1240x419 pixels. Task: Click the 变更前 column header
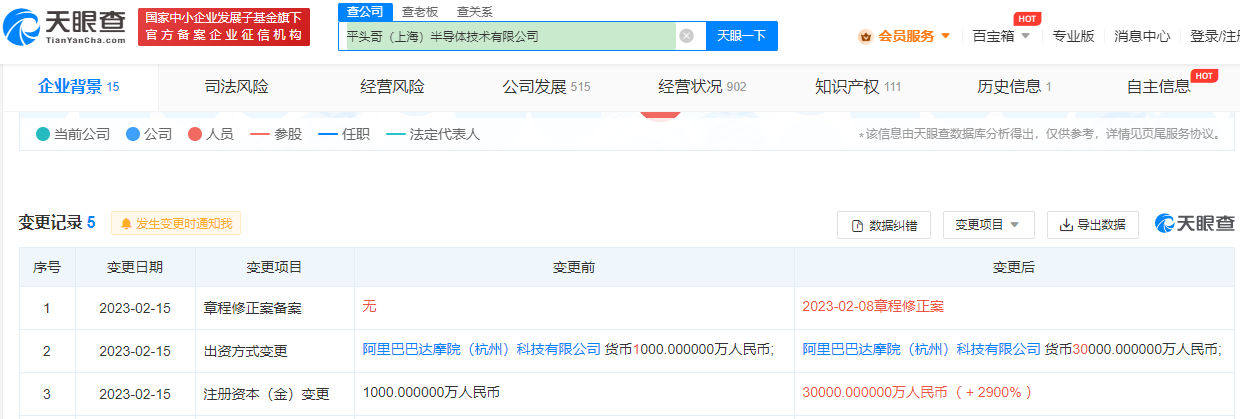pyautogui.click(x=574, y=267)
